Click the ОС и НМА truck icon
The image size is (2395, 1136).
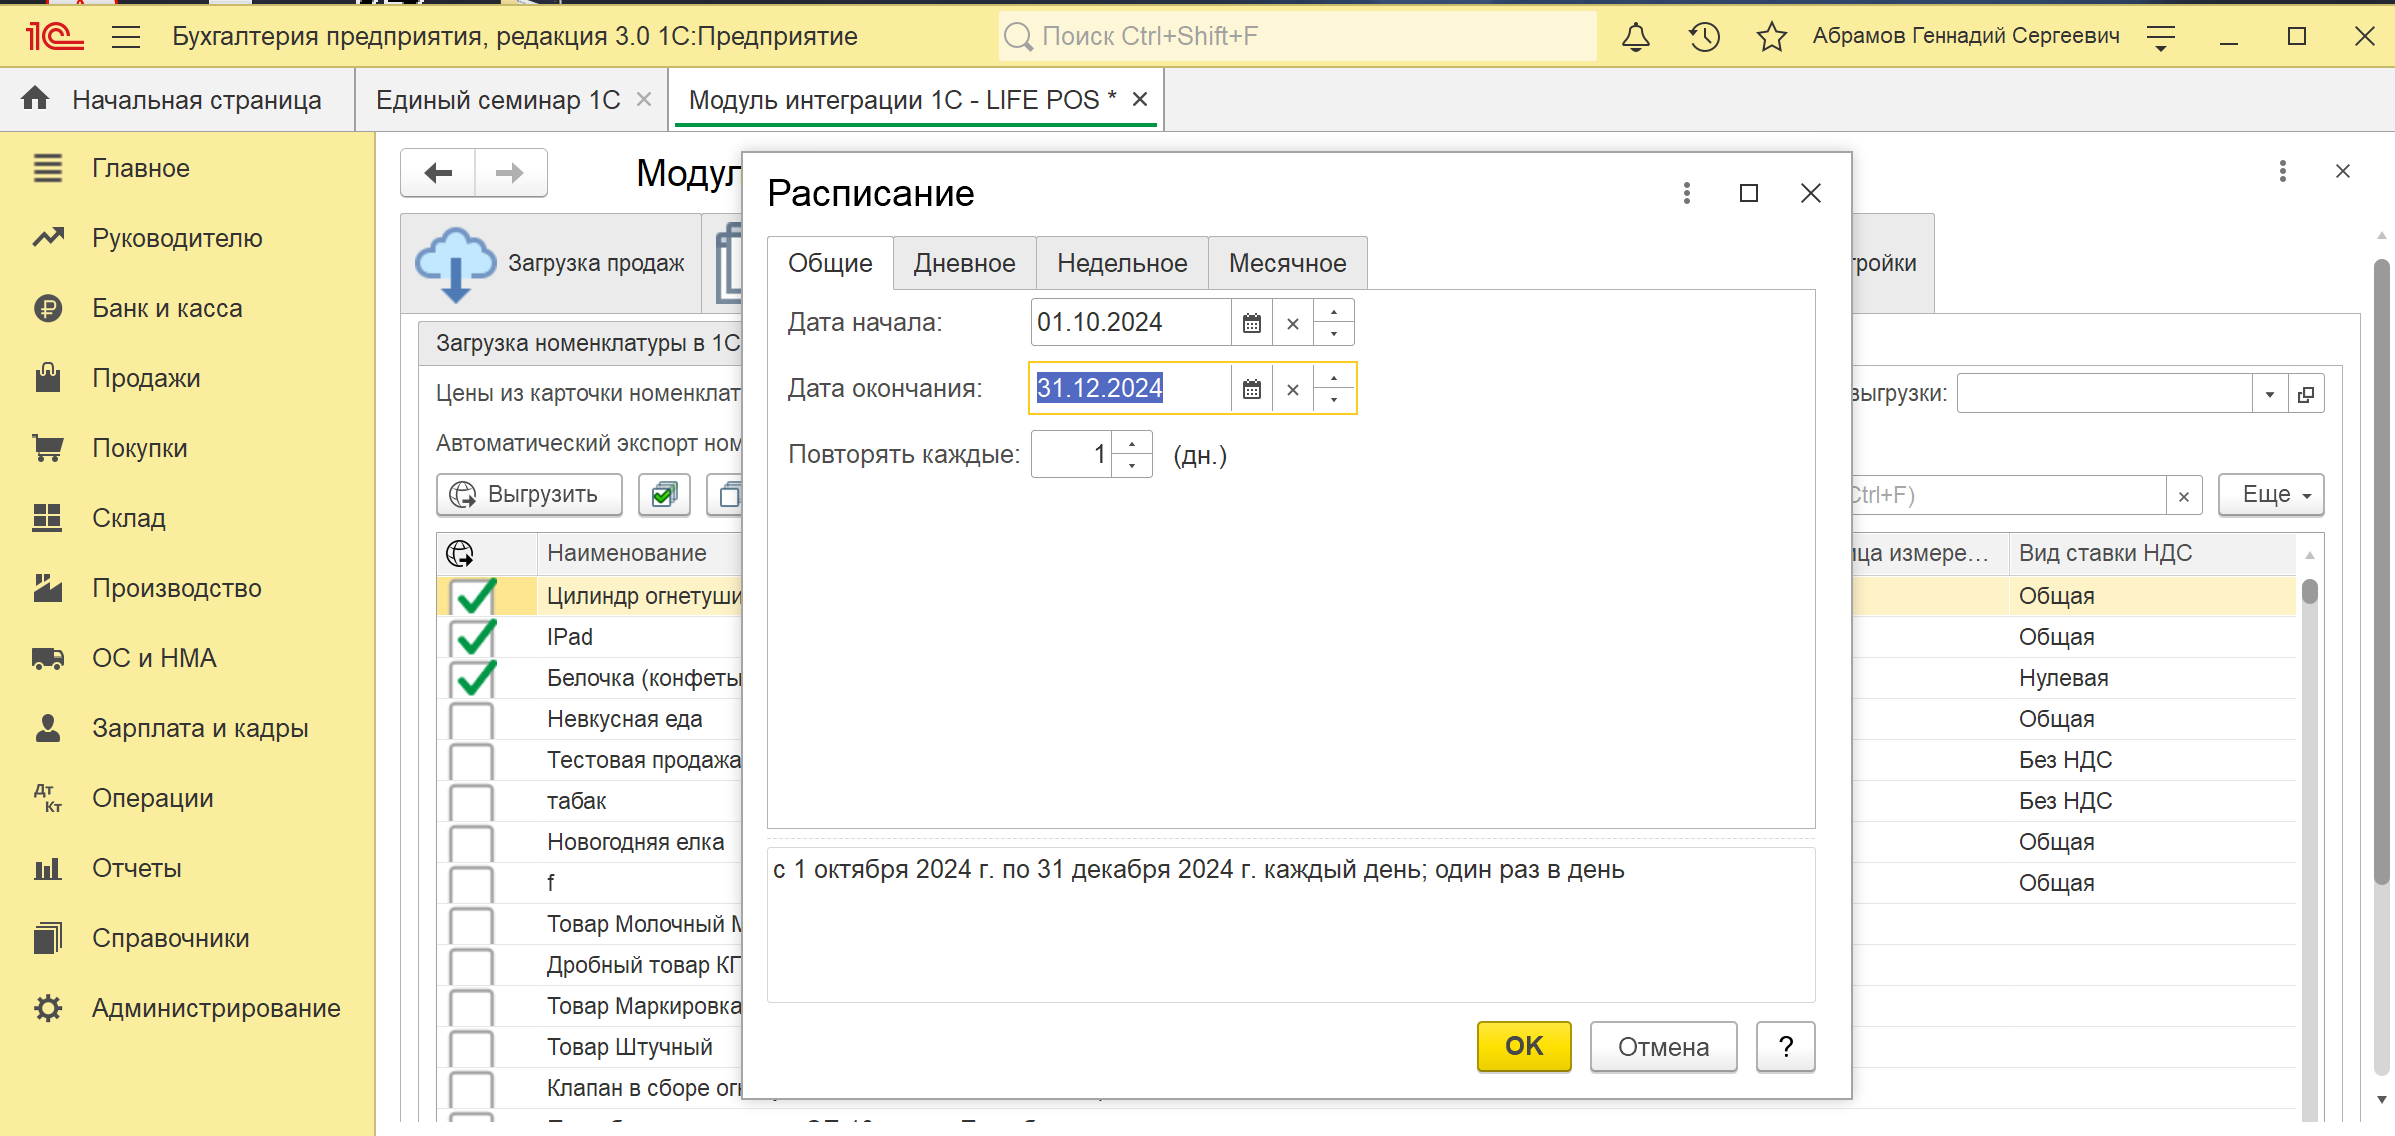tap(47, 658)
